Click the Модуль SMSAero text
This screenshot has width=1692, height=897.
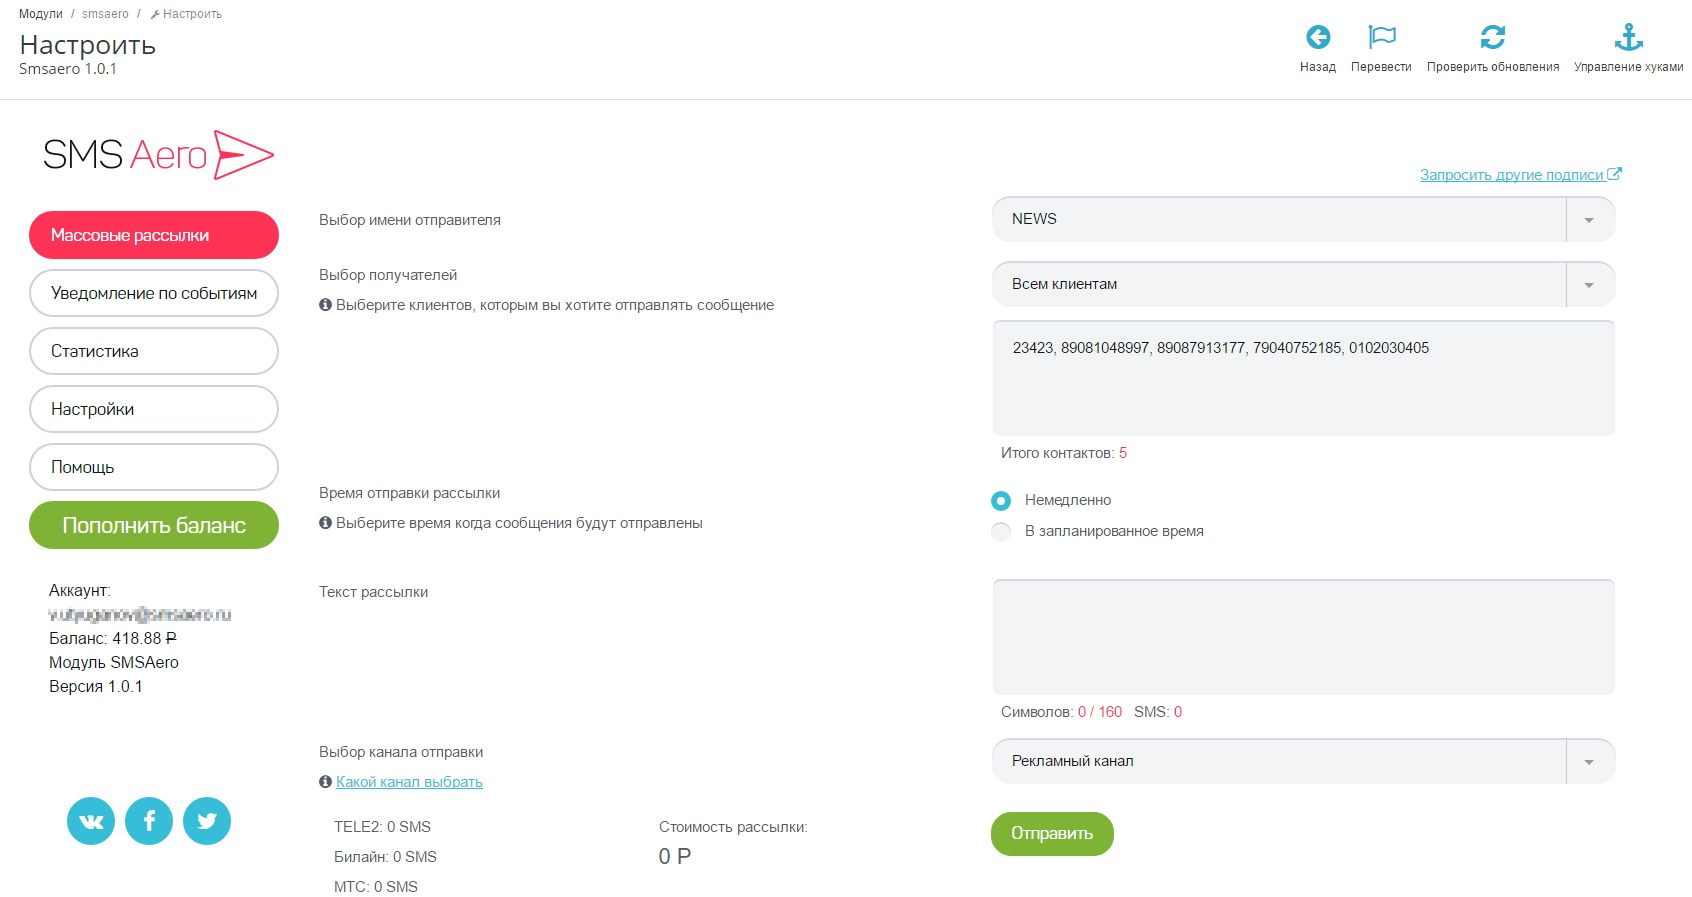[x=114, y=662]
